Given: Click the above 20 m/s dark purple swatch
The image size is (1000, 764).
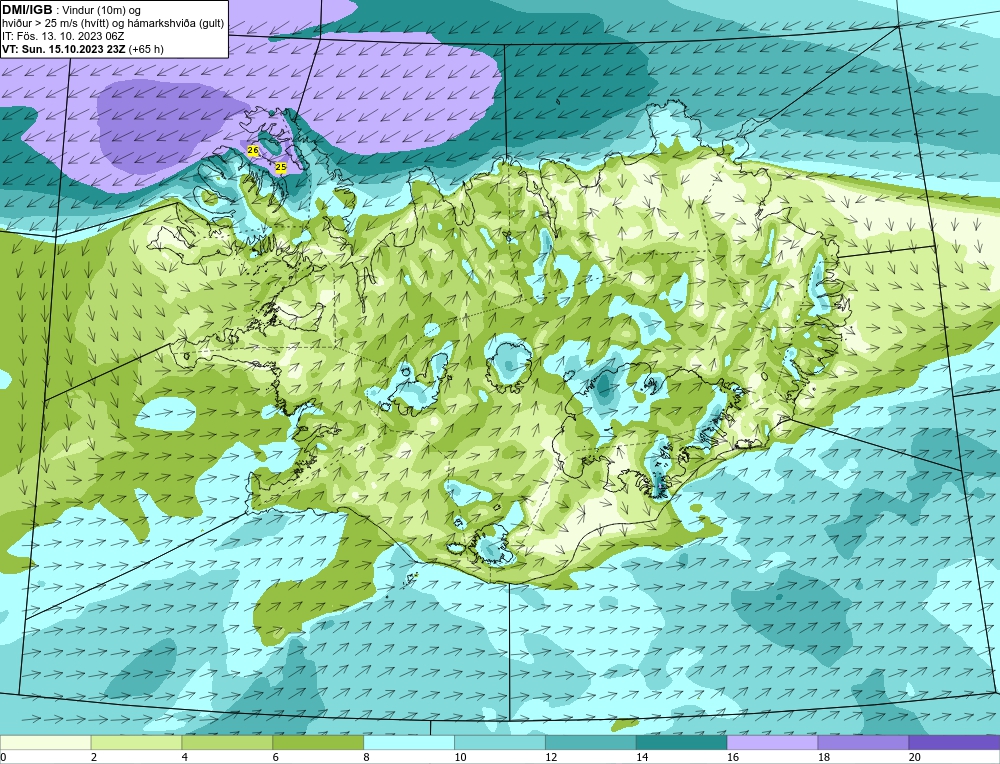Looking at the screenshot, I should click(954, 742).
